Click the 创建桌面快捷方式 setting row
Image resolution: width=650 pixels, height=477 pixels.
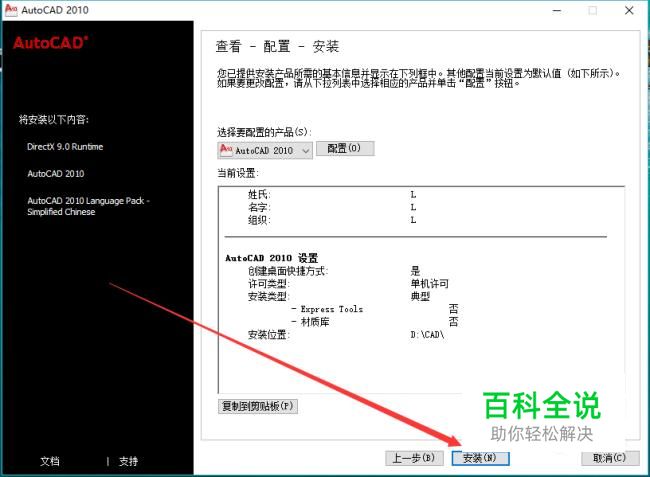pos(334,271)
